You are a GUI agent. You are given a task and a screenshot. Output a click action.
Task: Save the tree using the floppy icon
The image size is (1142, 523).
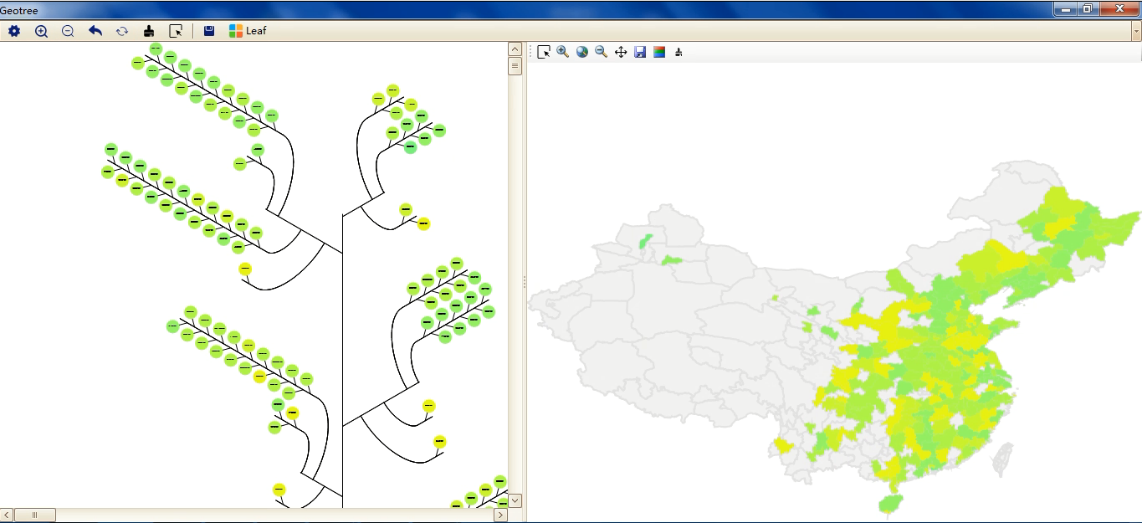pos(208,31)
